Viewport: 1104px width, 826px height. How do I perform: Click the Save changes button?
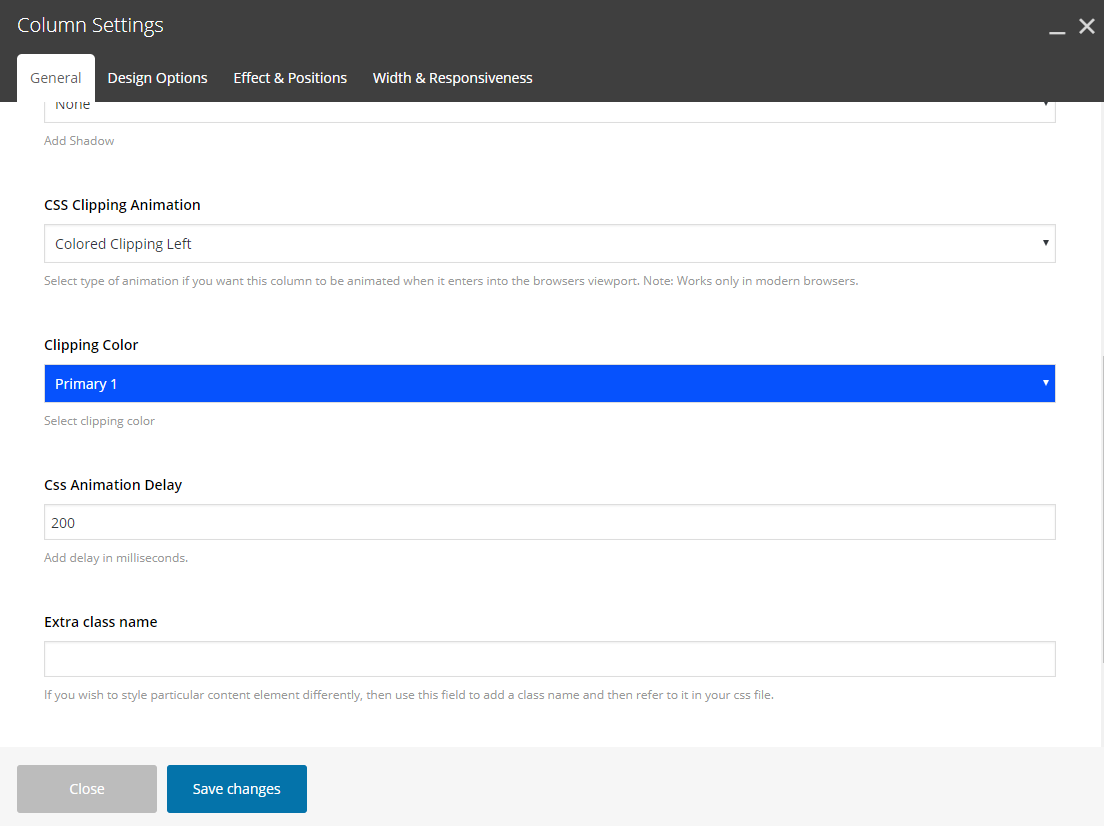click(237, 789)
